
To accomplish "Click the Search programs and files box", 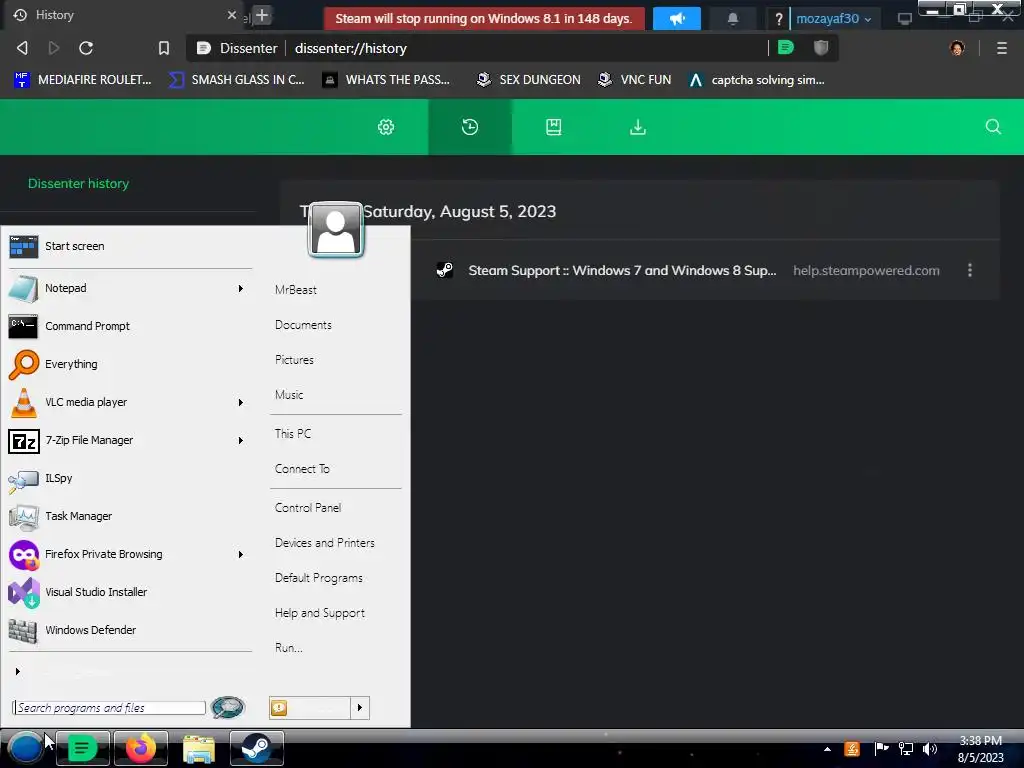I will (108, 708).
